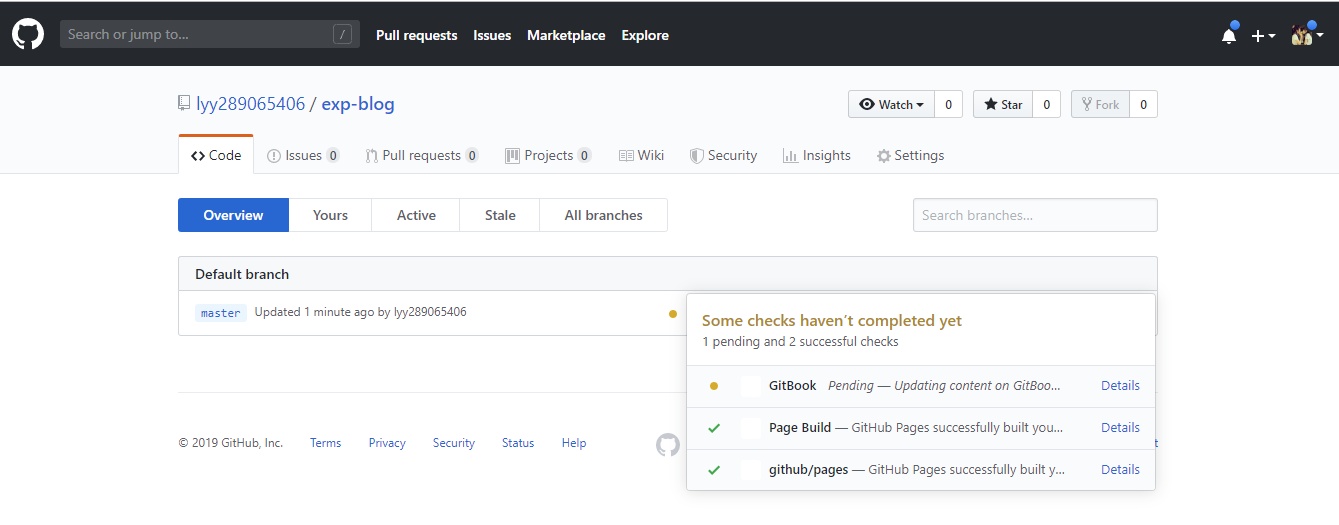
Task: Open the plus create-new dropdown
Action: (1263, 35)
